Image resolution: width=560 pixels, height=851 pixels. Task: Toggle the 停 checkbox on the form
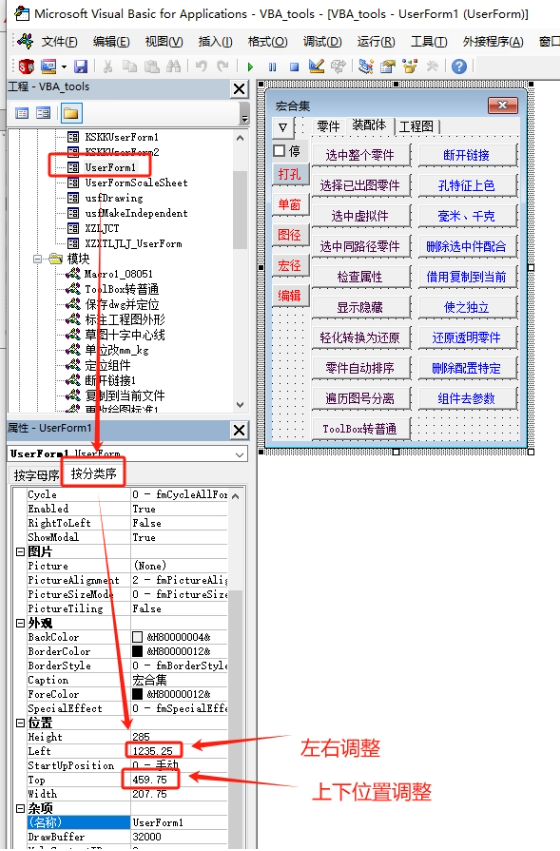click(x=279, y=150)
